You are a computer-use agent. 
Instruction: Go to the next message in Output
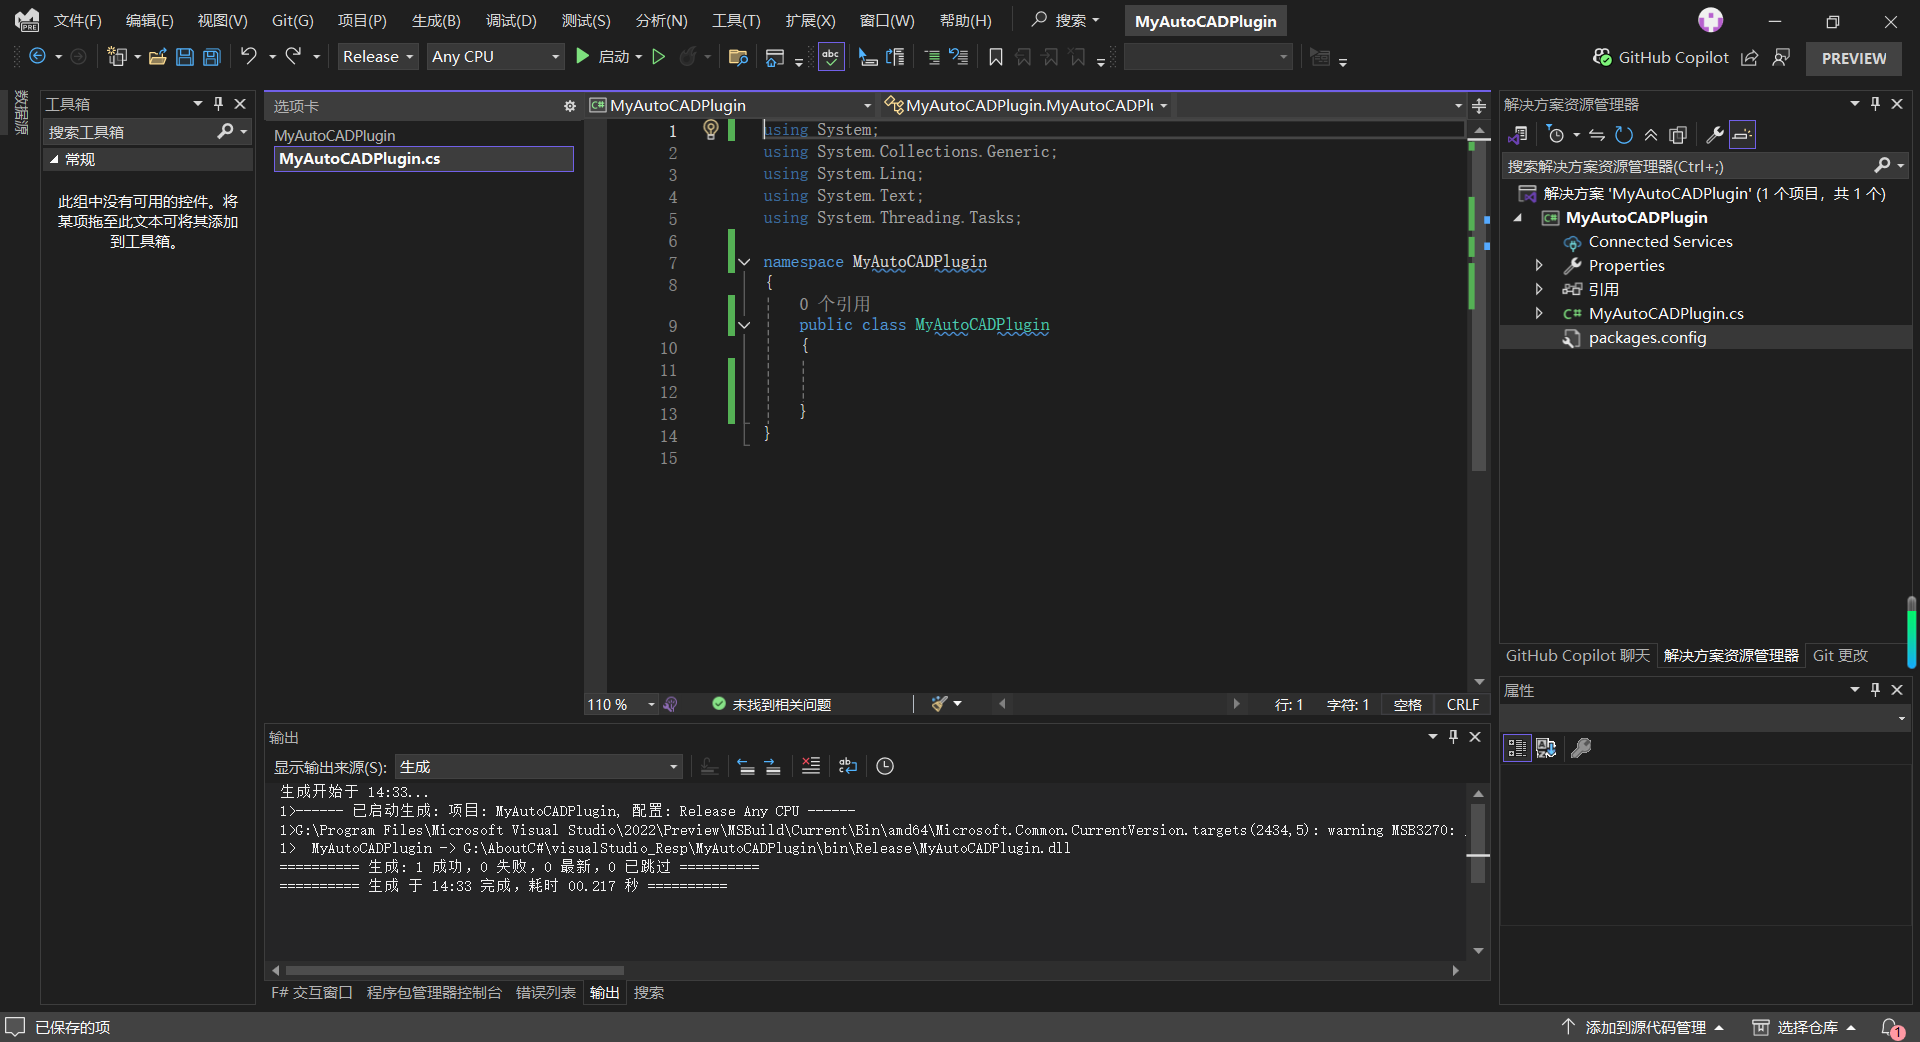(x=772, y=766)
